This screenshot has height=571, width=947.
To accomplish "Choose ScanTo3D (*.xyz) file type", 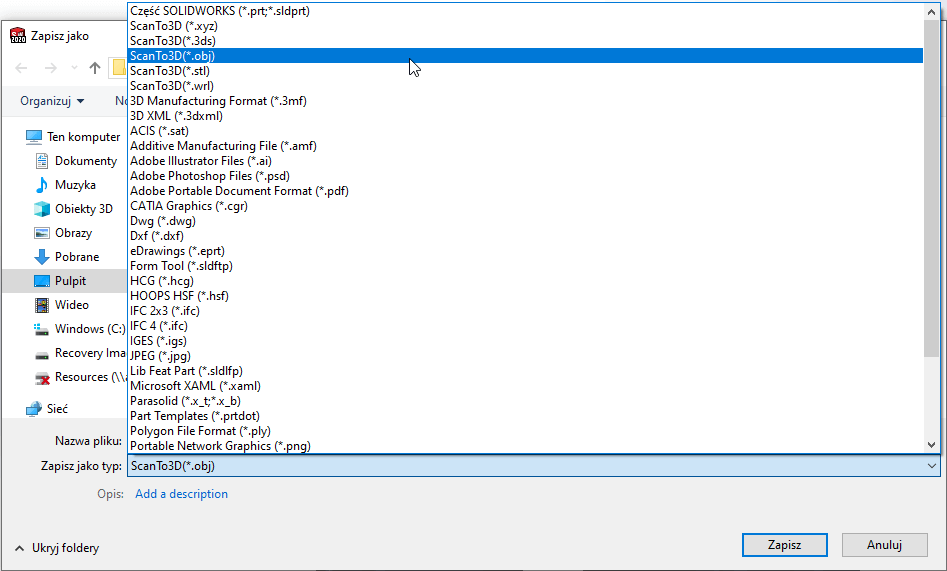I will [x=525, y=26].
